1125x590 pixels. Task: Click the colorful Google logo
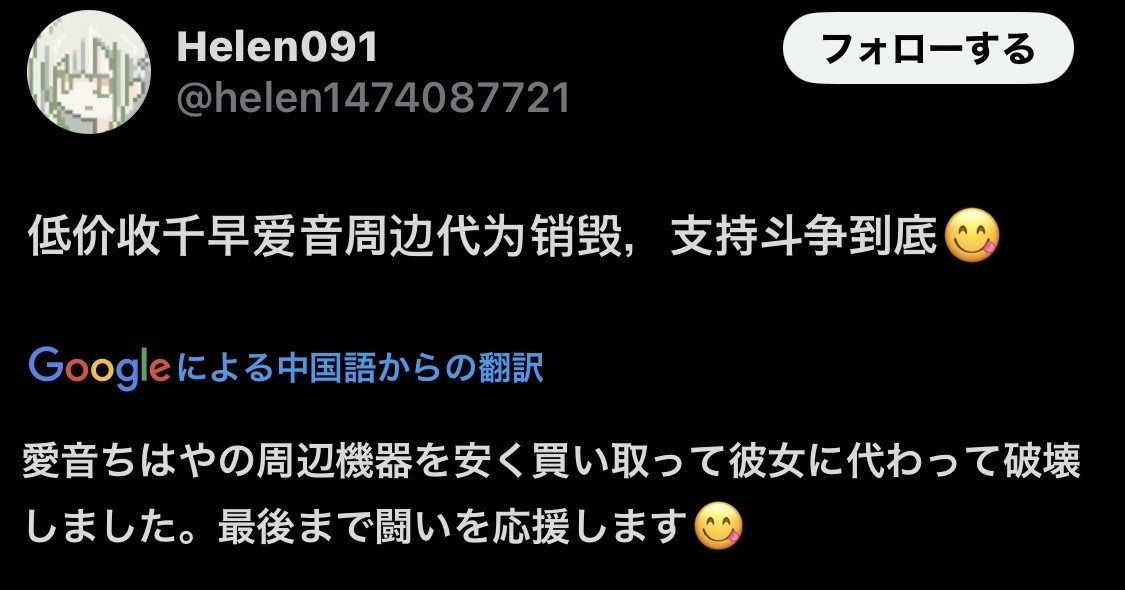pos(99,367)
